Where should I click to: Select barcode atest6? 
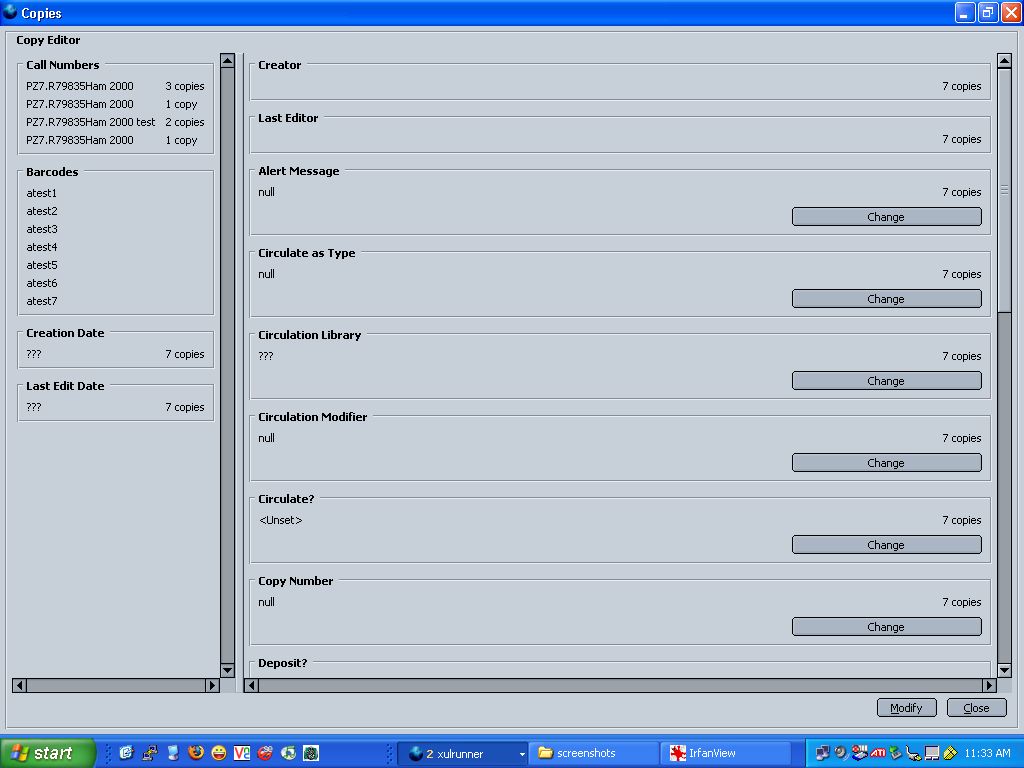(x=42, y=283)
